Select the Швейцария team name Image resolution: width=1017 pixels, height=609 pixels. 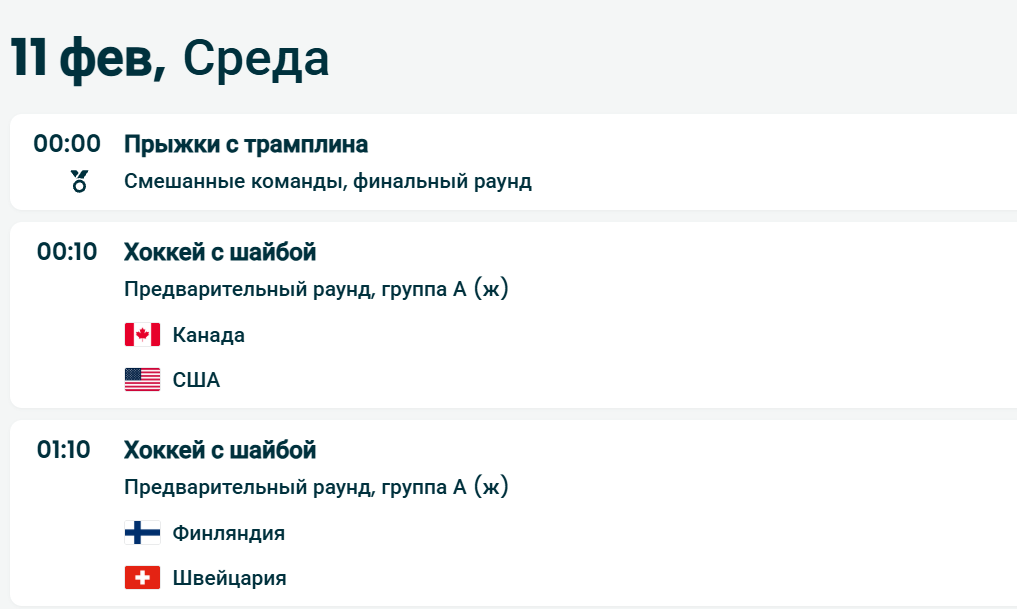229,578
